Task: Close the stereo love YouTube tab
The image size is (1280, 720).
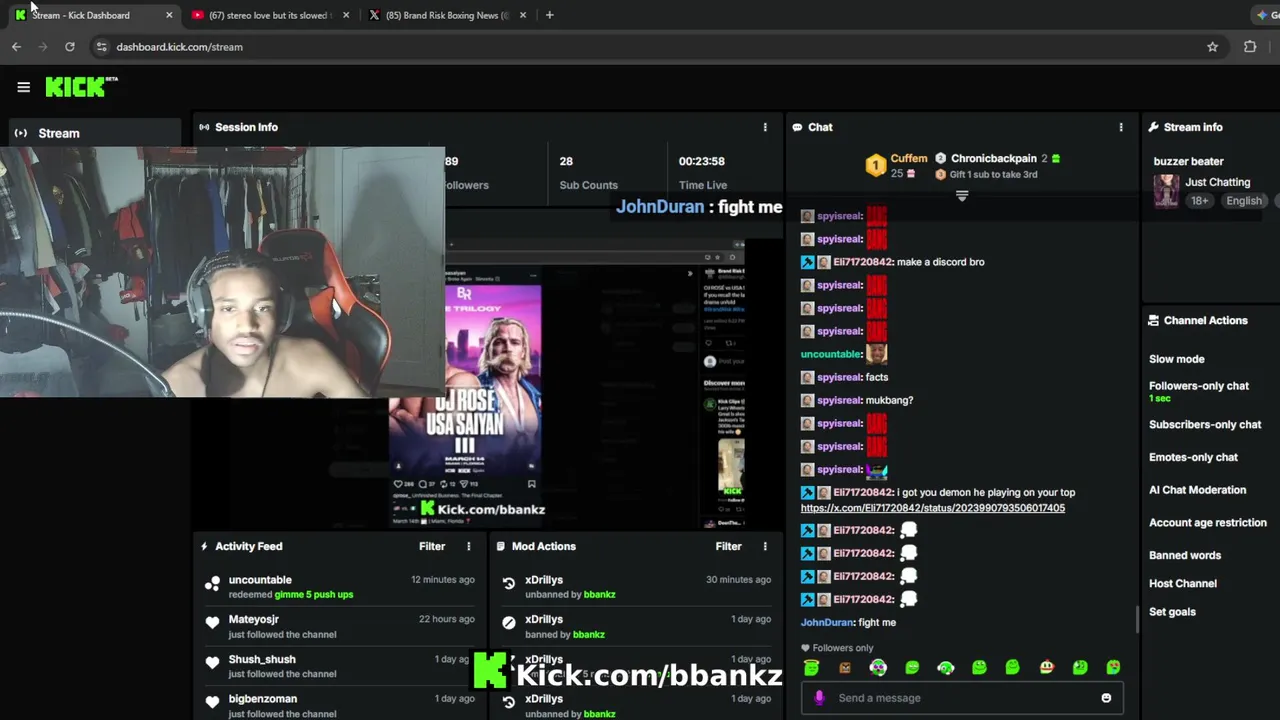Action: coord(346,15)
